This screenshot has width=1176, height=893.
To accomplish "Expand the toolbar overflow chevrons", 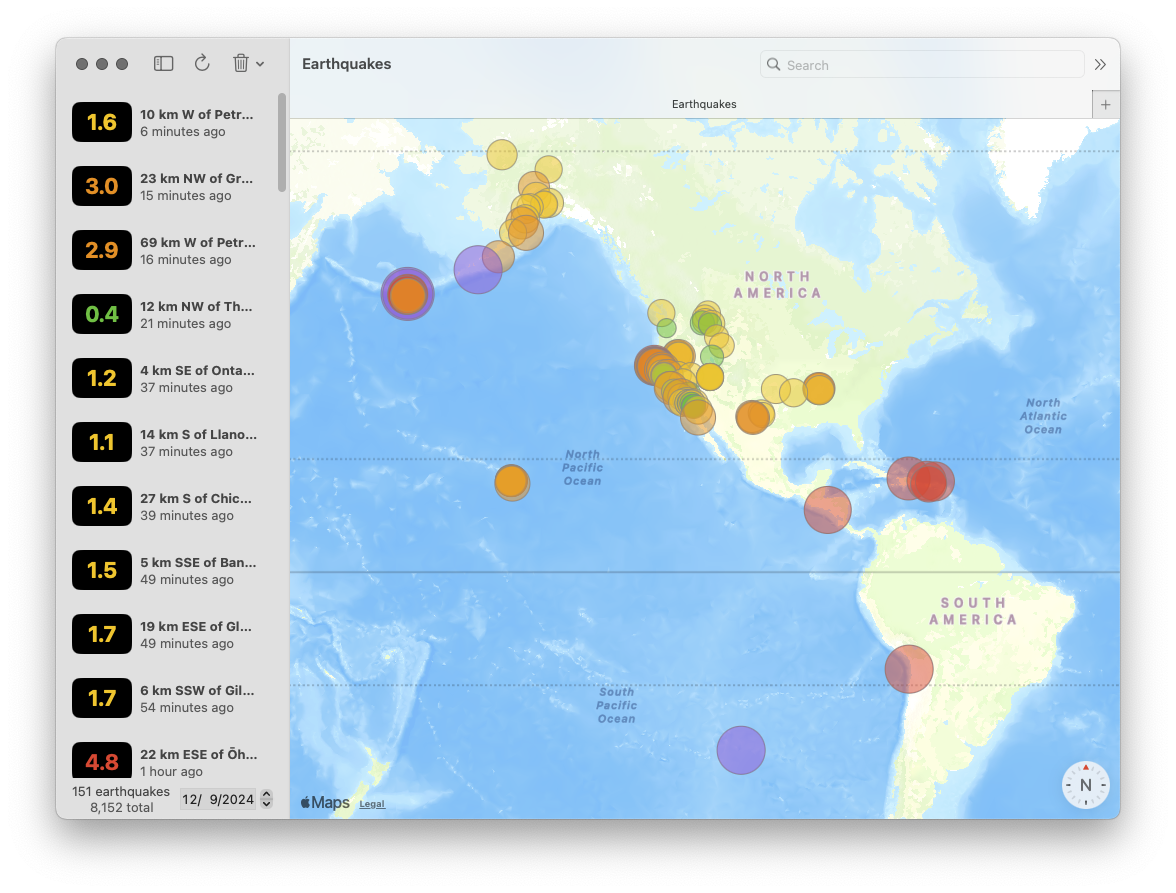I will pyautogui.click(x=1100, y=64).
